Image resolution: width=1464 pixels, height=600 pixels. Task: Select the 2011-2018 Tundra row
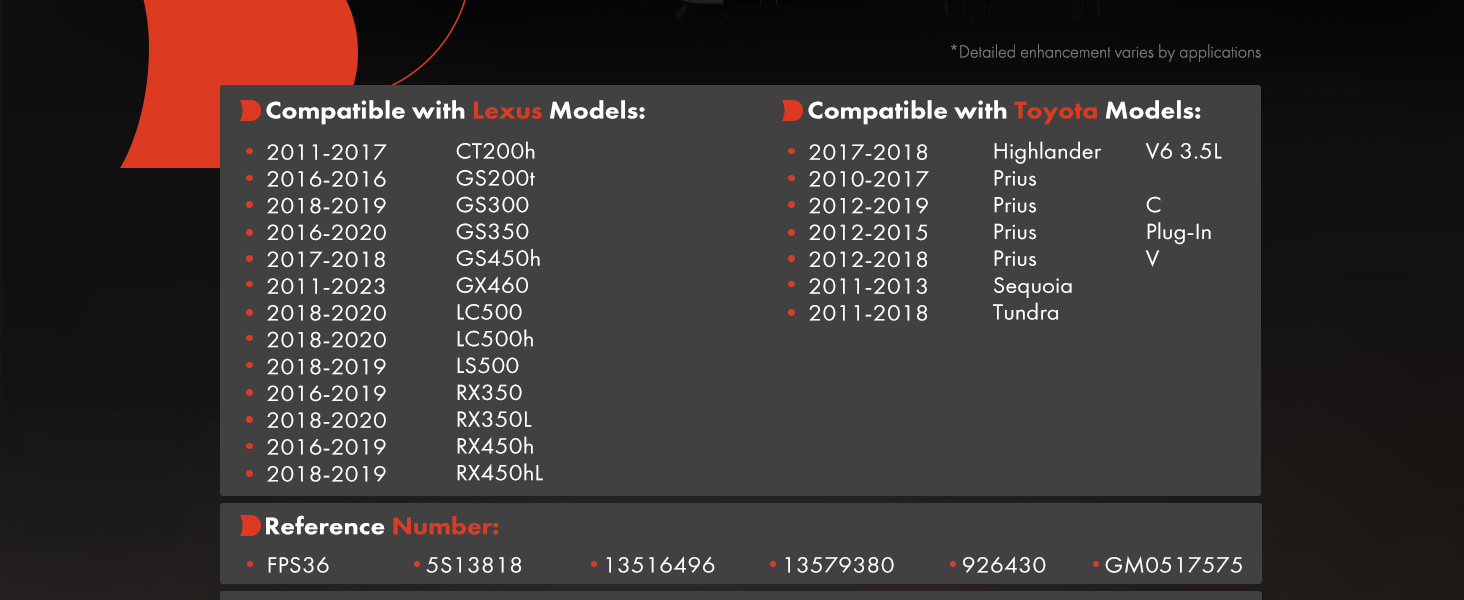click(x=924, y=313)
